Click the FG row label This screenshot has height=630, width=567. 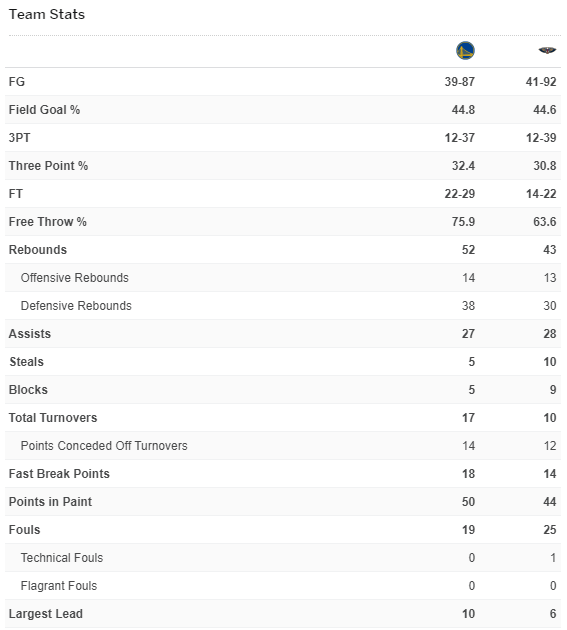[17, 82]
